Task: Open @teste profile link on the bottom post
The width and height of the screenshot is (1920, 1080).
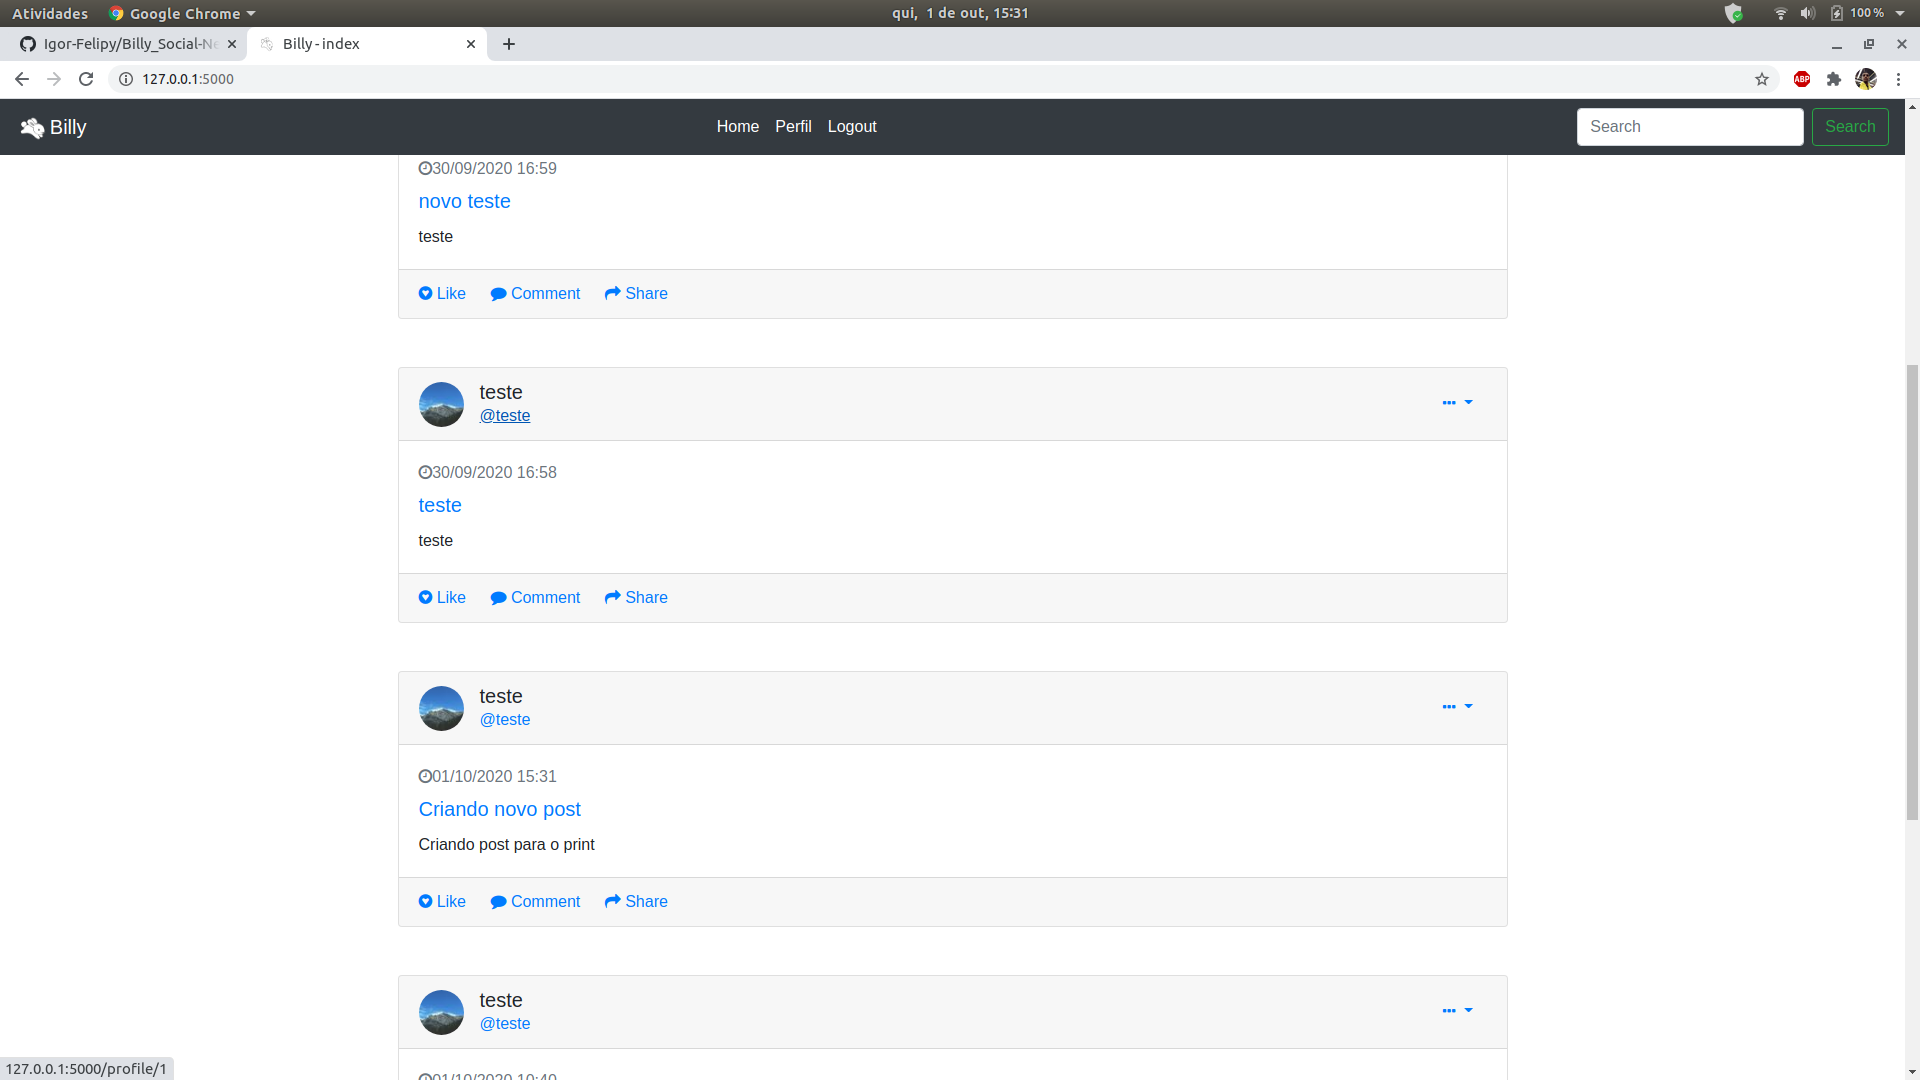Action: (x=504, y=1024)
